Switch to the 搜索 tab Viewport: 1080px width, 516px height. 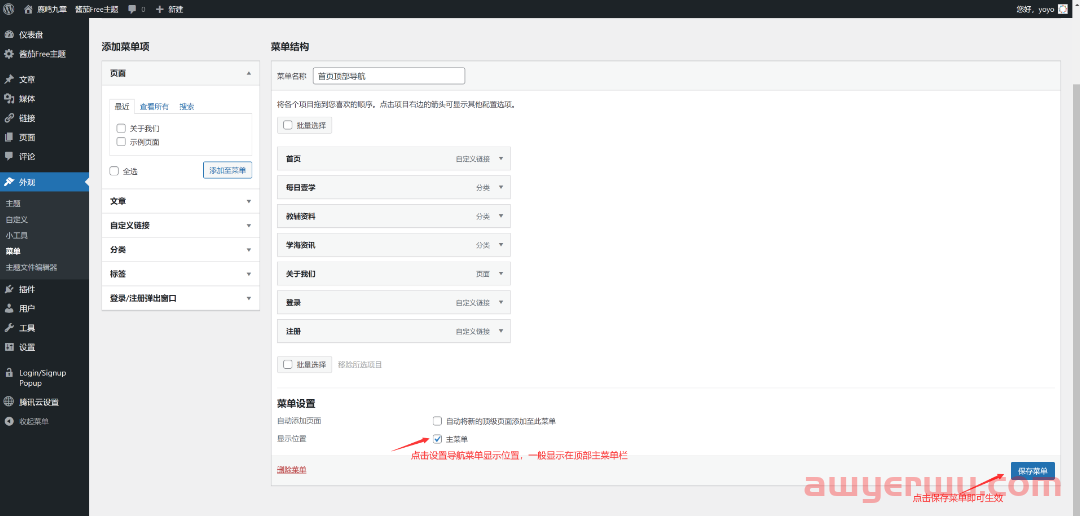tap(187, 107)
